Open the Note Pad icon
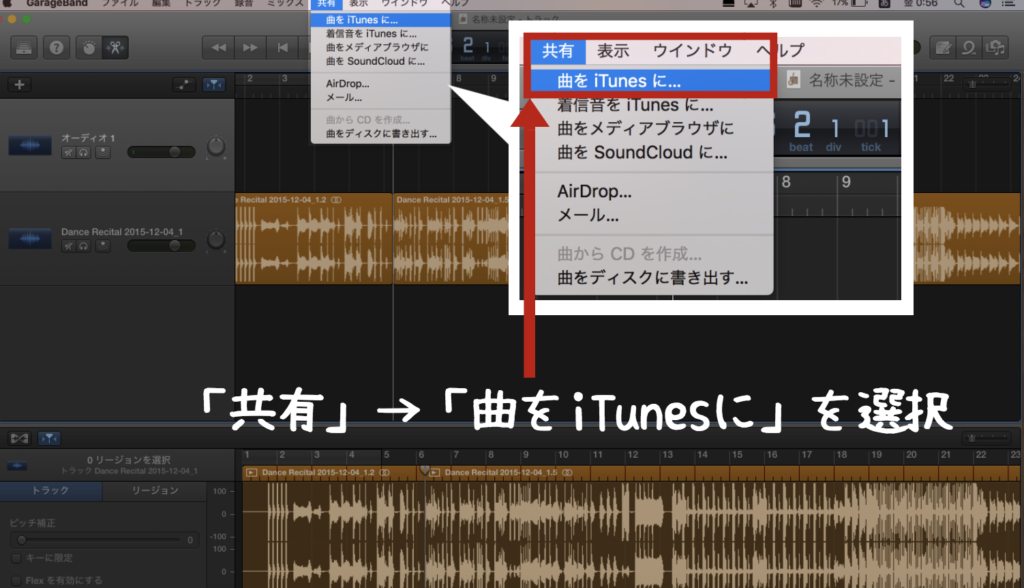Image resolution: width=1024 pixels, height=588 pixels. tap(943, 48)
